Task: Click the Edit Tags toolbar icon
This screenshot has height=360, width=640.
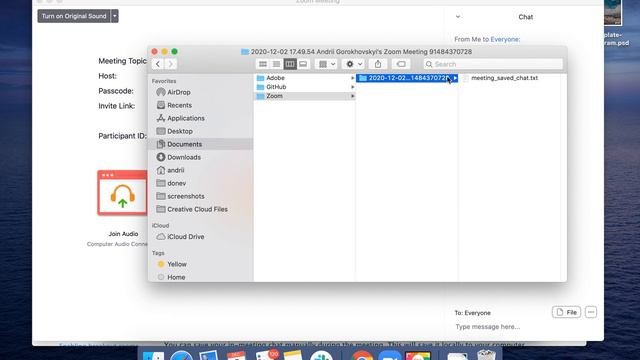Action: click(x=401, y=64)
